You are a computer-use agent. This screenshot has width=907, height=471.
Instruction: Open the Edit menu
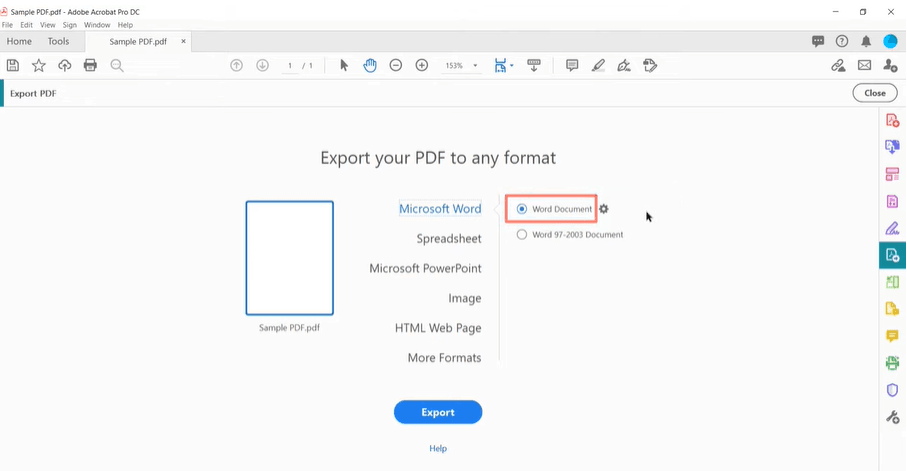[27, 25]
